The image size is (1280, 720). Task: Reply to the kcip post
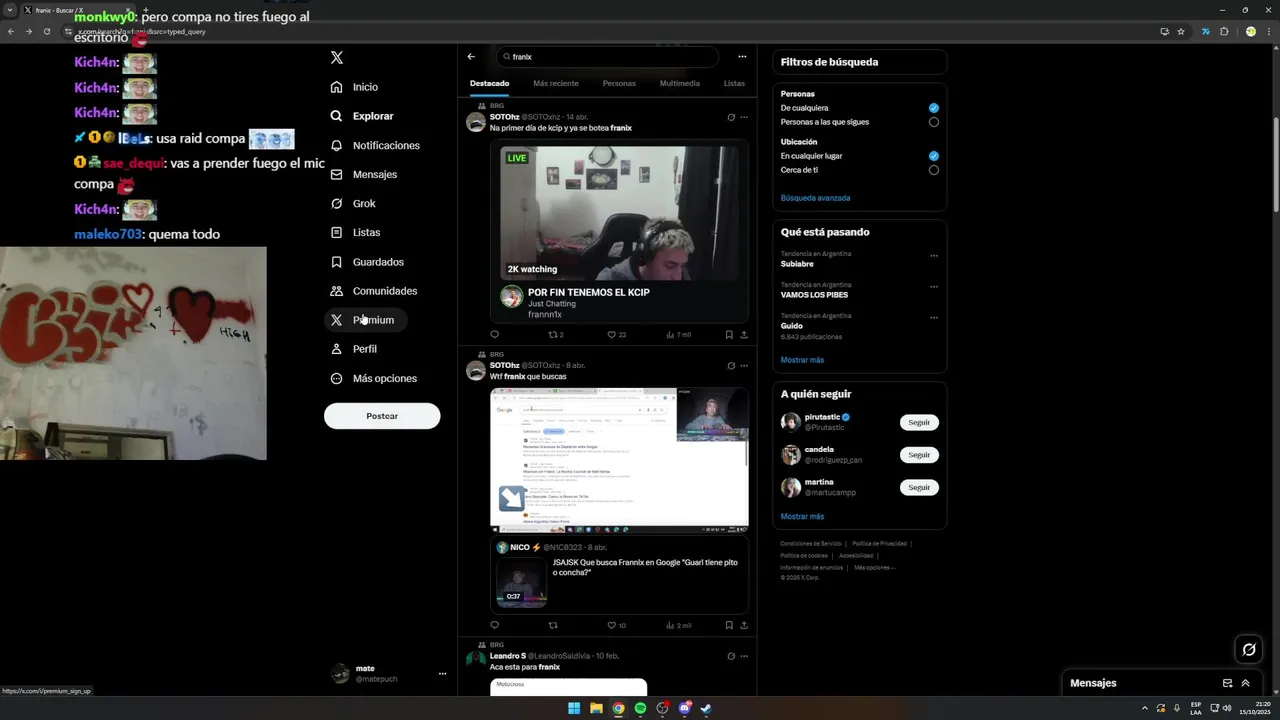[494, 335]
